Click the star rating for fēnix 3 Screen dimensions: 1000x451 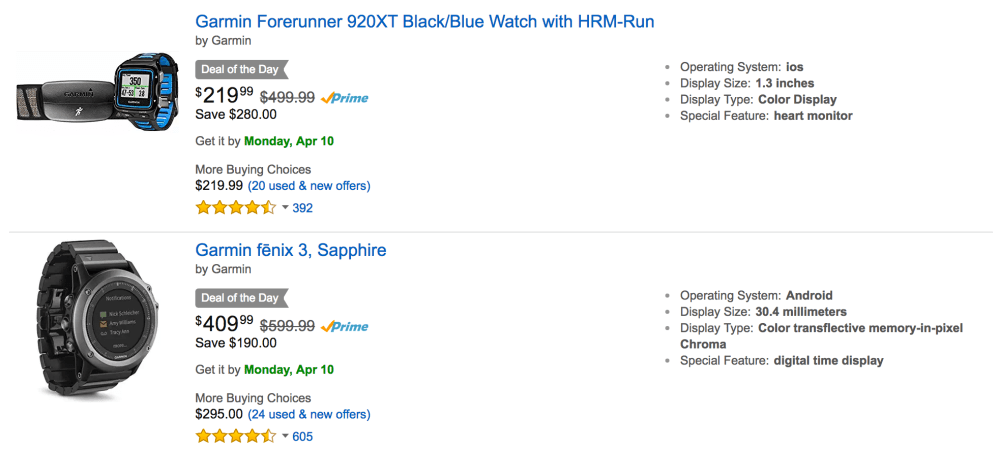(235, 436)
